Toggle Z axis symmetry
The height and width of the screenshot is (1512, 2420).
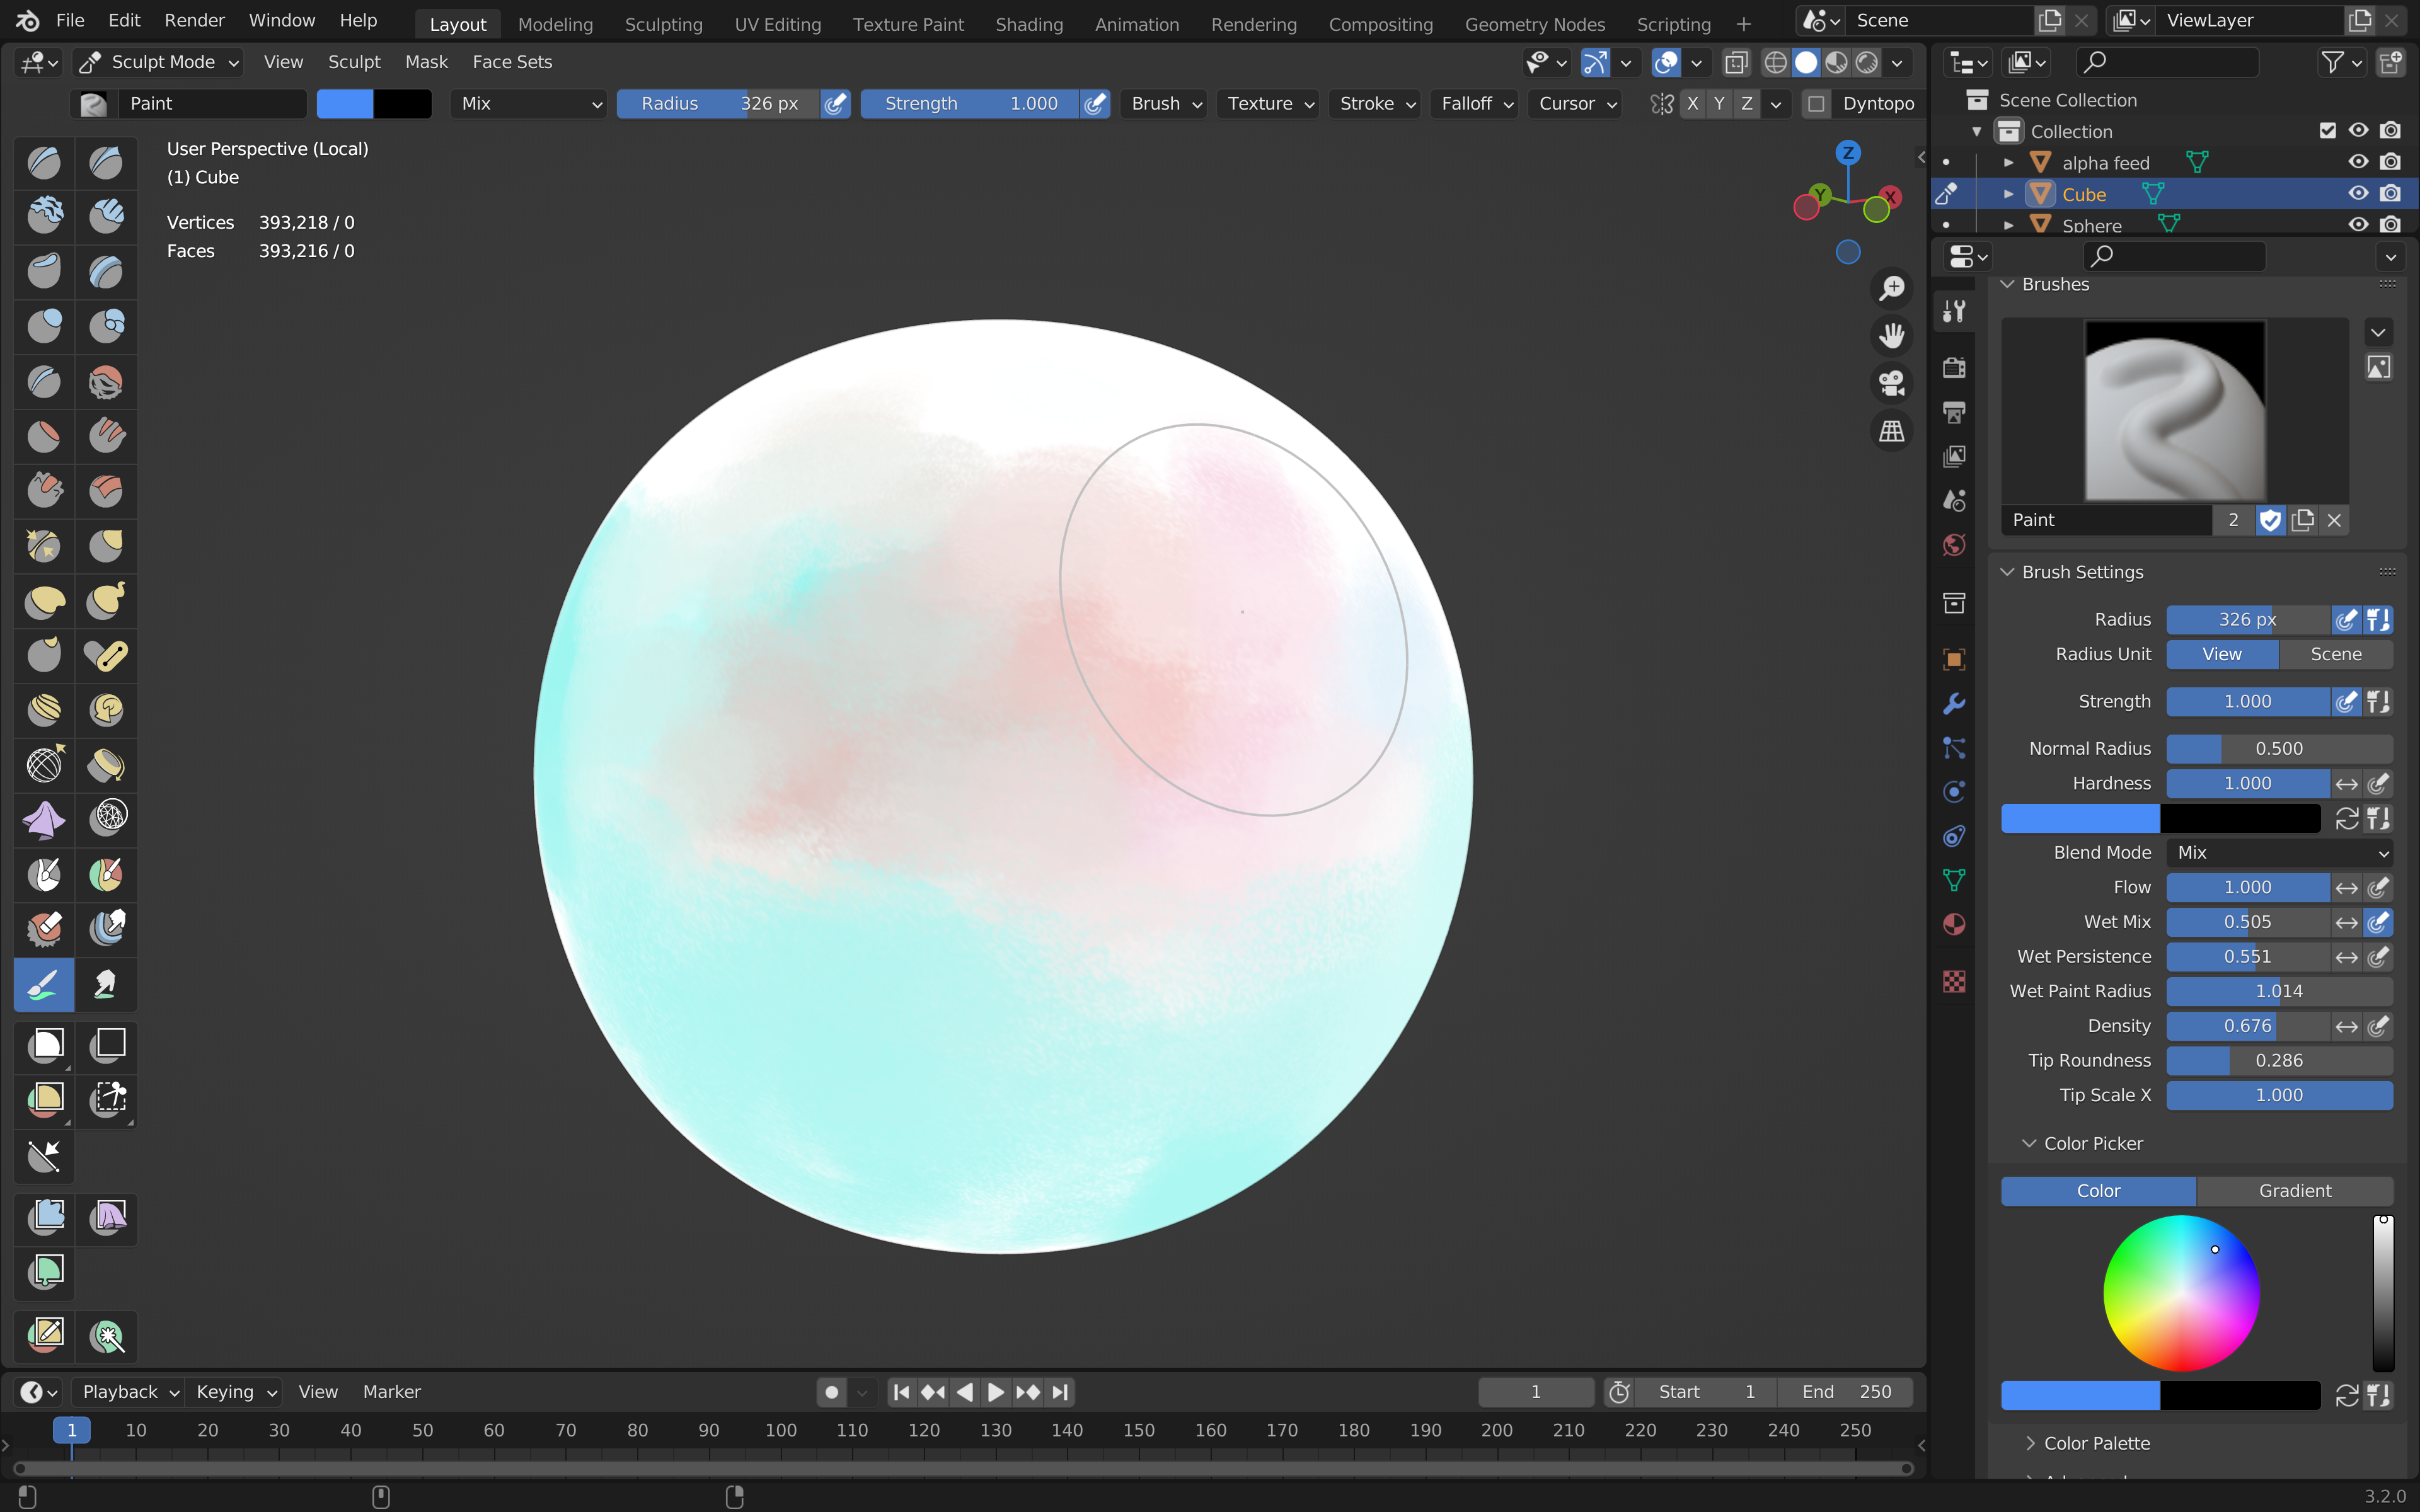(1746, 104)
